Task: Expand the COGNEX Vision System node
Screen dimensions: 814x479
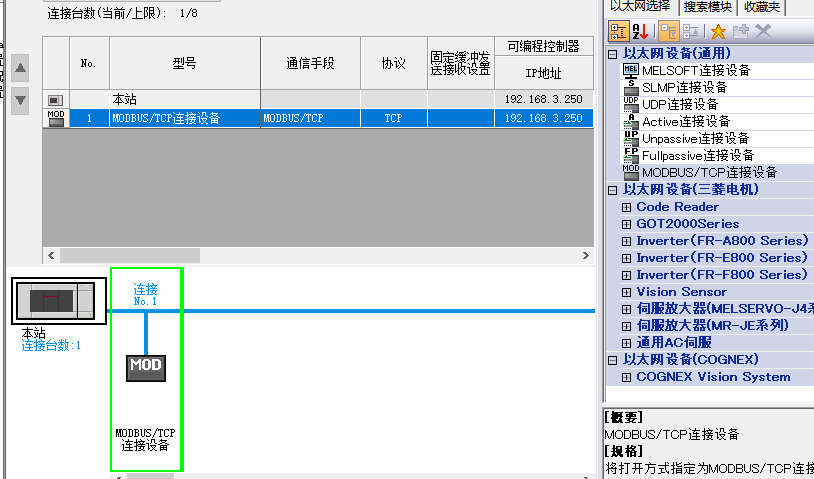Action: pos(627,377)
